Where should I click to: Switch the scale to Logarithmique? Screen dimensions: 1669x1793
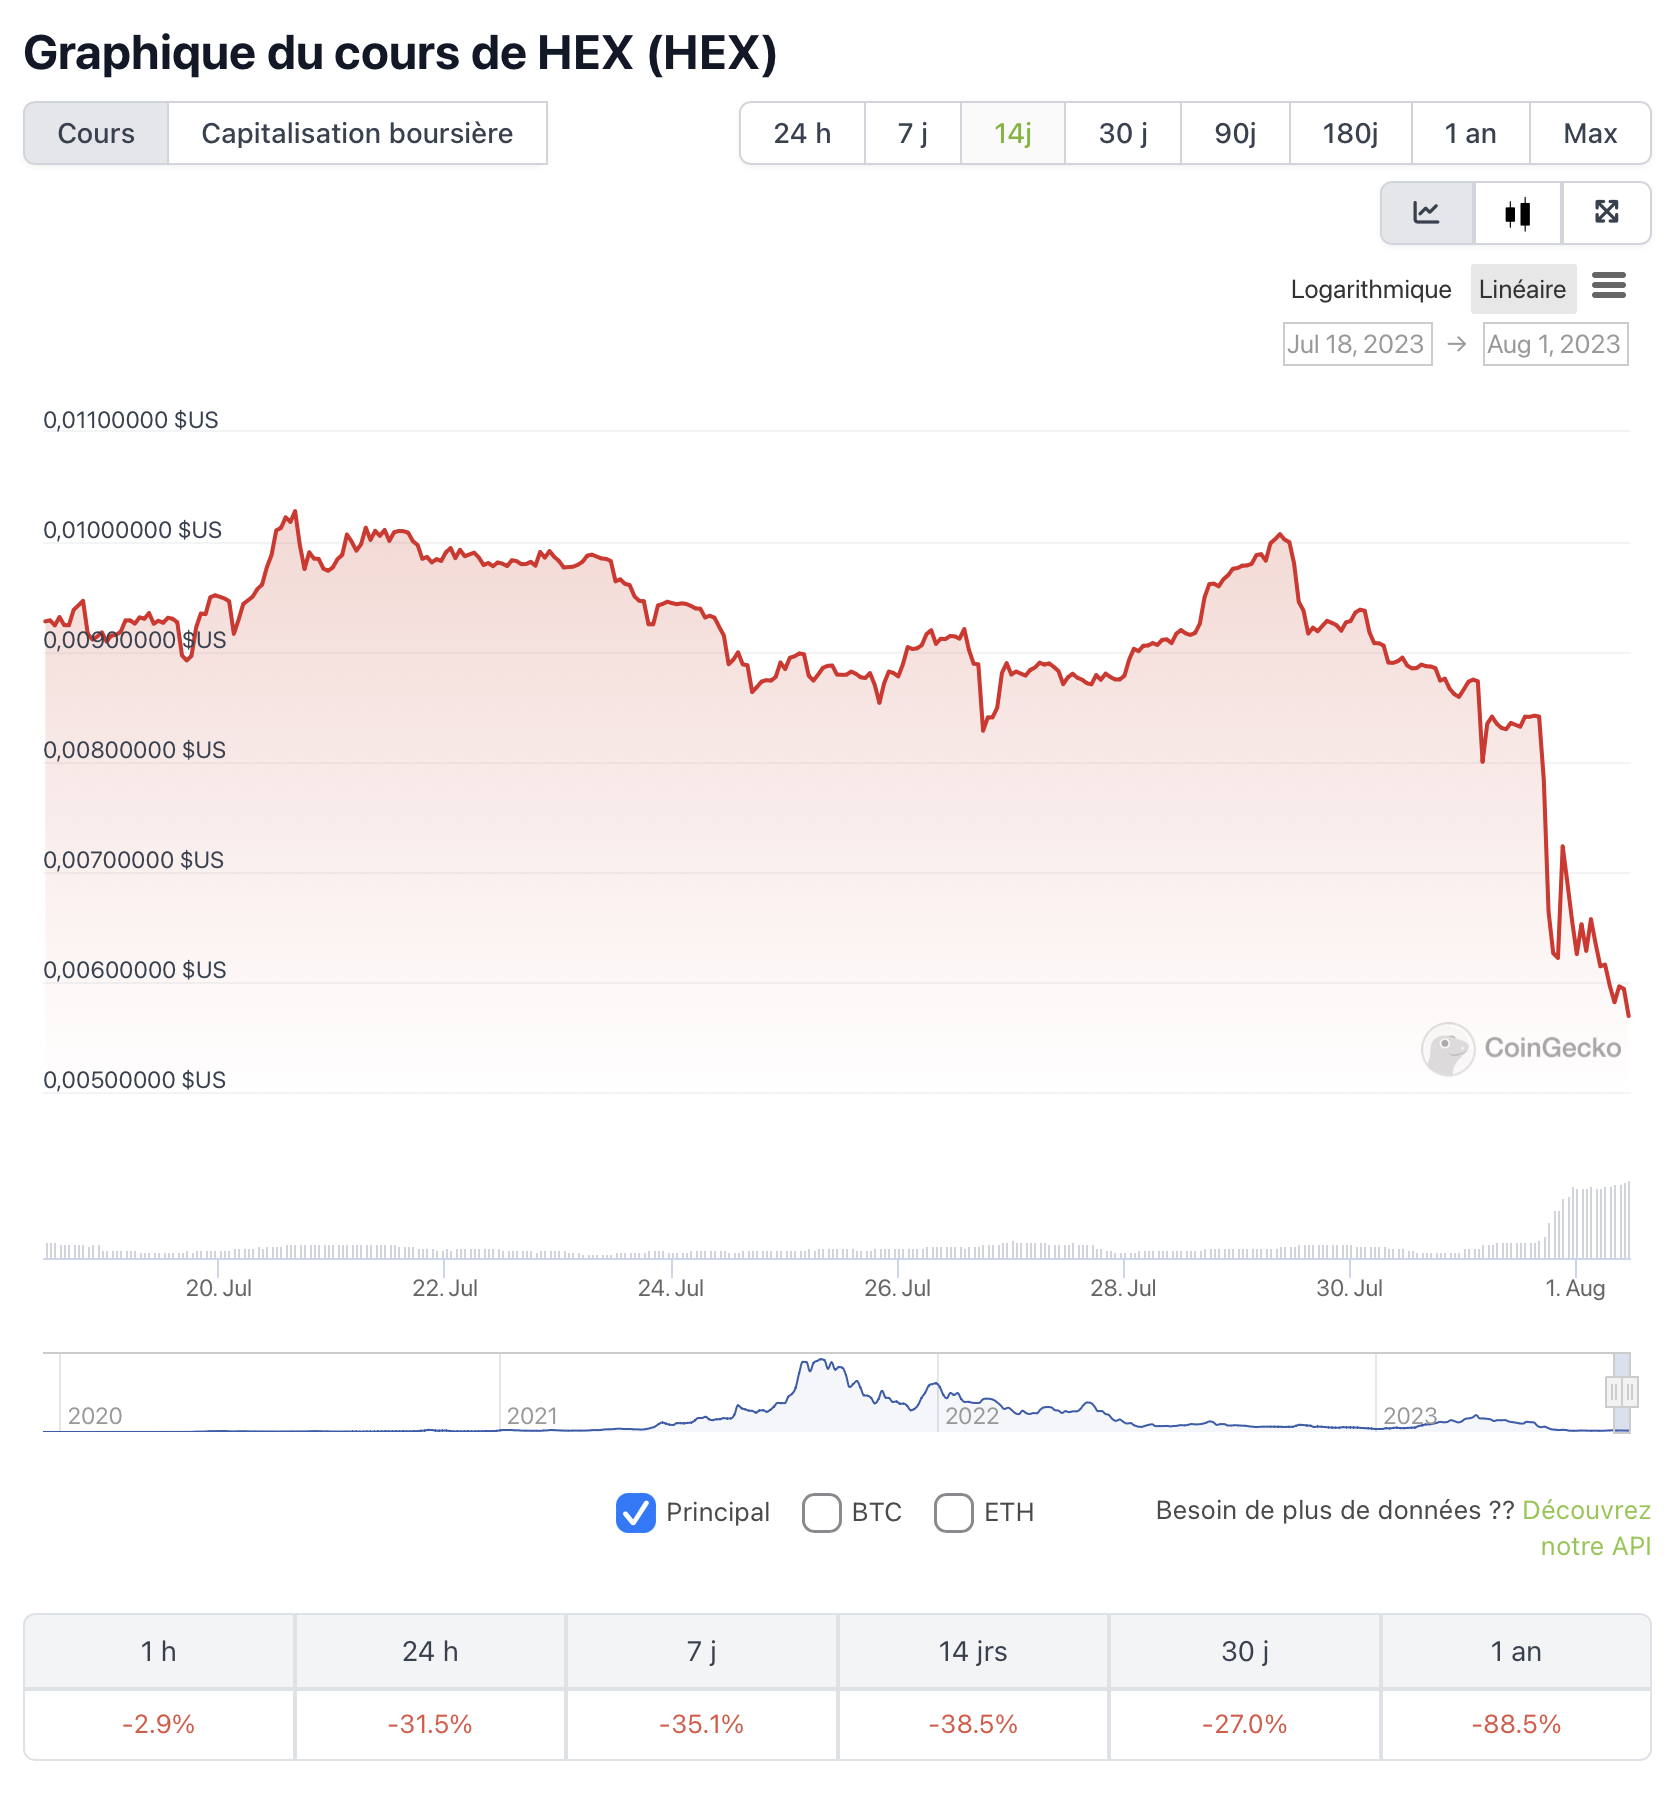(x=1370, y=289)
